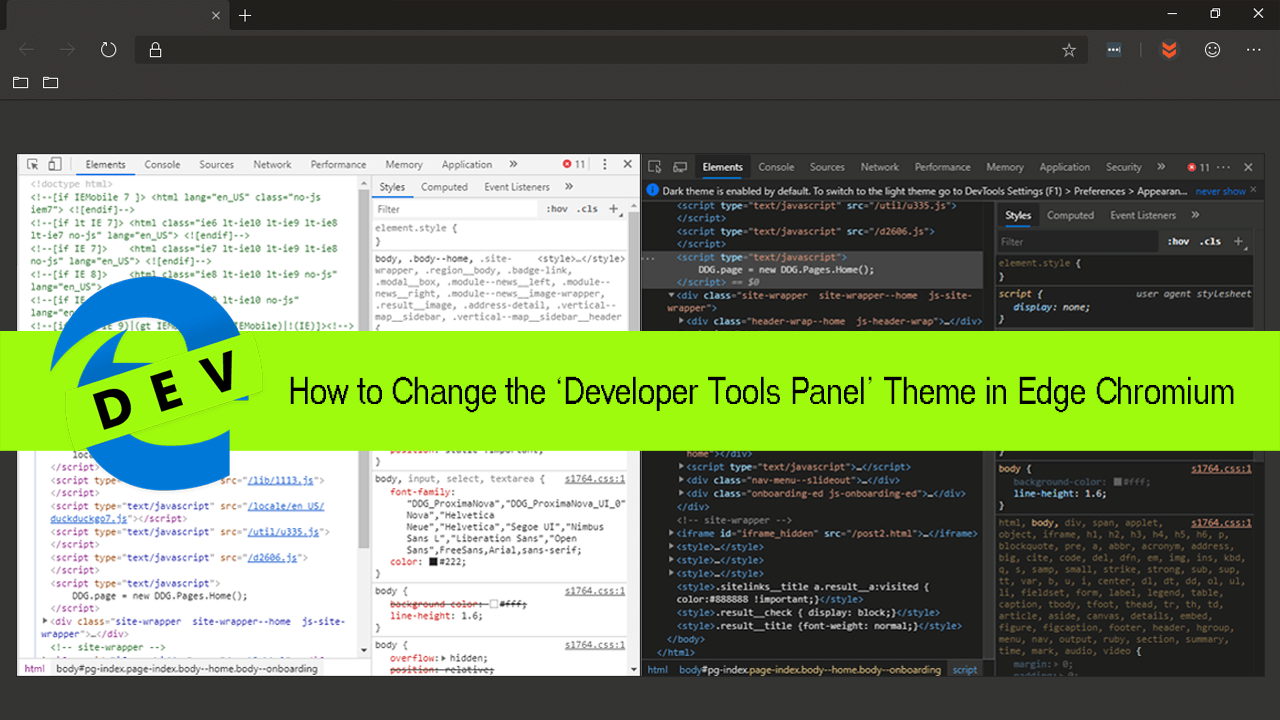Switch to Console tab in light DevTools
The height and width of the screenshot is (720, 1280).
tap(162, 165)
